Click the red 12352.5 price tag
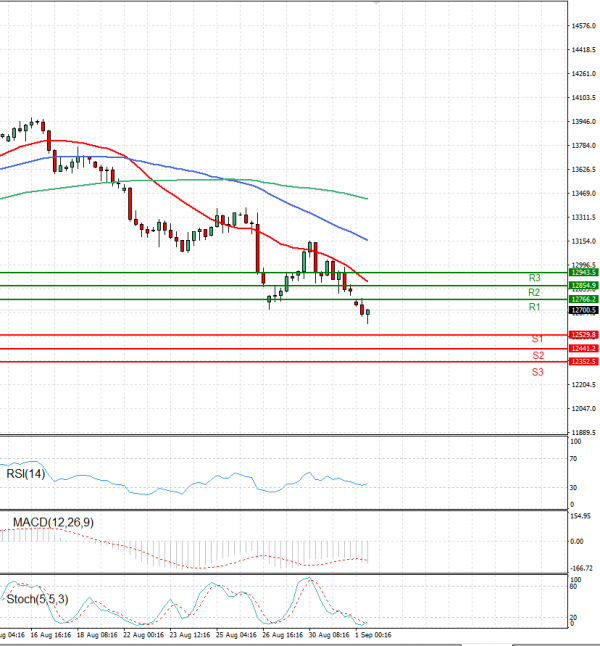The width and height of the screenshot is (600, 646). 583,361
